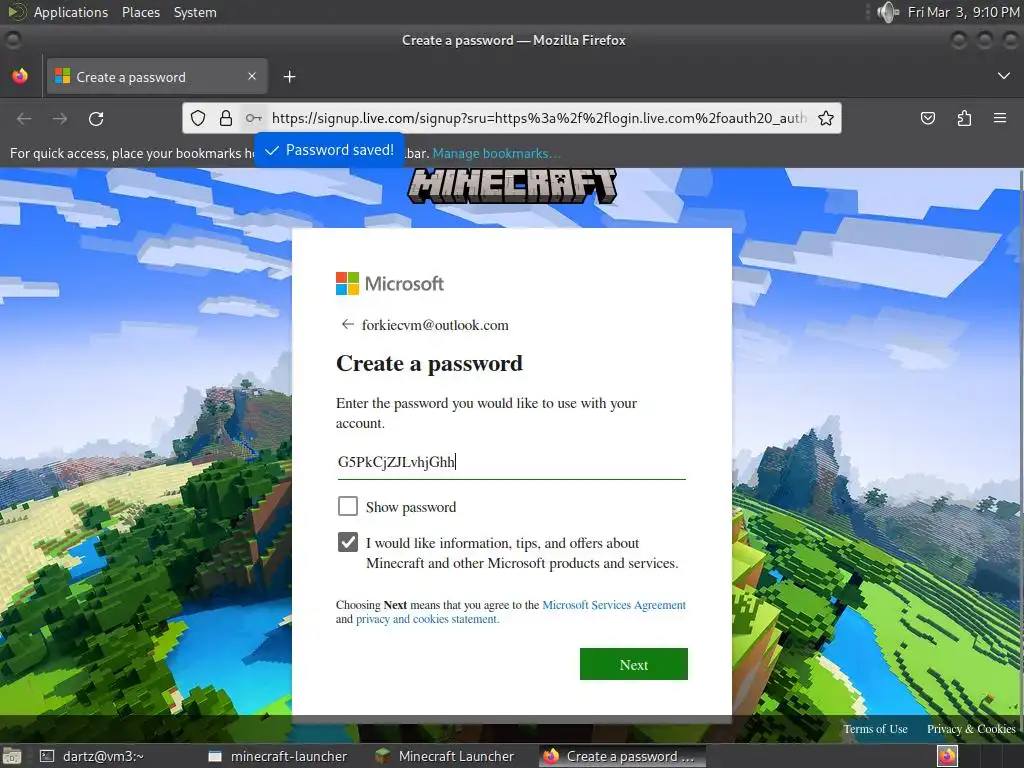
Task: Open the Terms of Use footer link
Action: (x=875, y=729)
